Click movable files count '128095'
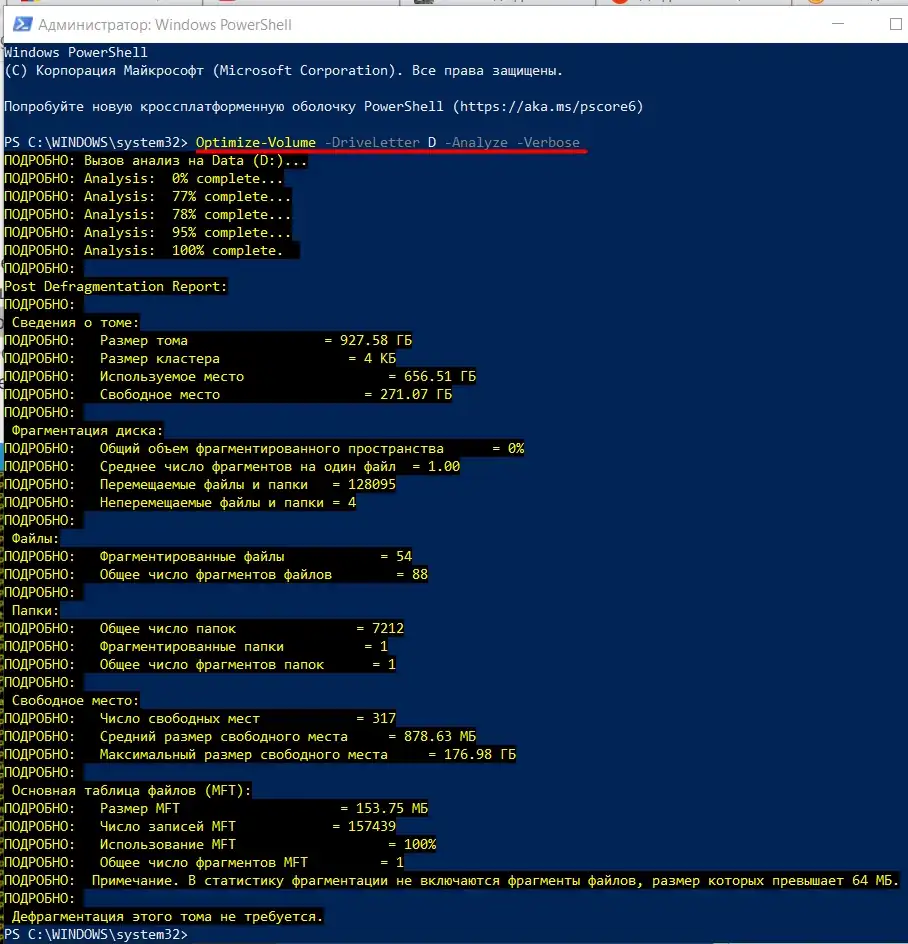The image size is (908, 944). 372,485
